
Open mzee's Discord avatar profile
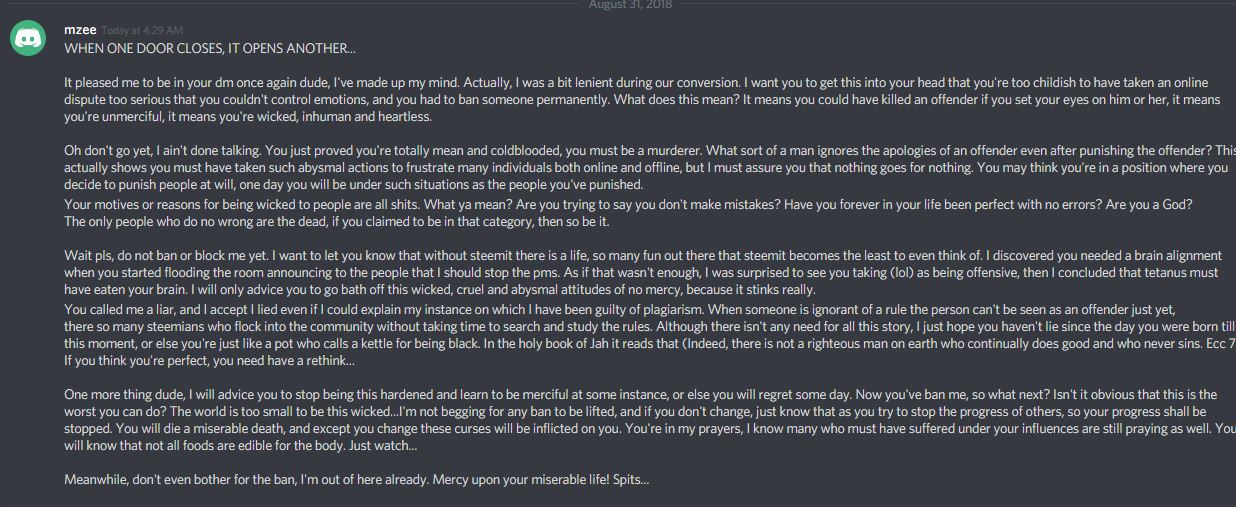coord(27,39)
